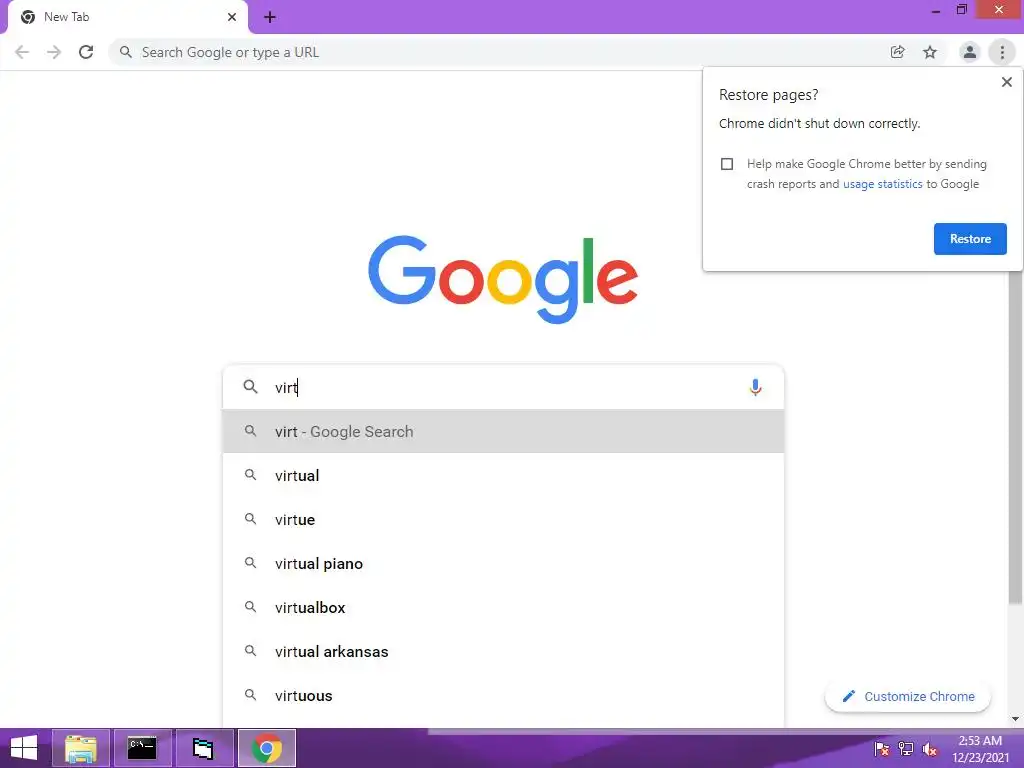The width and height of the screenshot is (1024, 768).
Task: Select the 'virtue' suggestion
Action: [503, 519]
